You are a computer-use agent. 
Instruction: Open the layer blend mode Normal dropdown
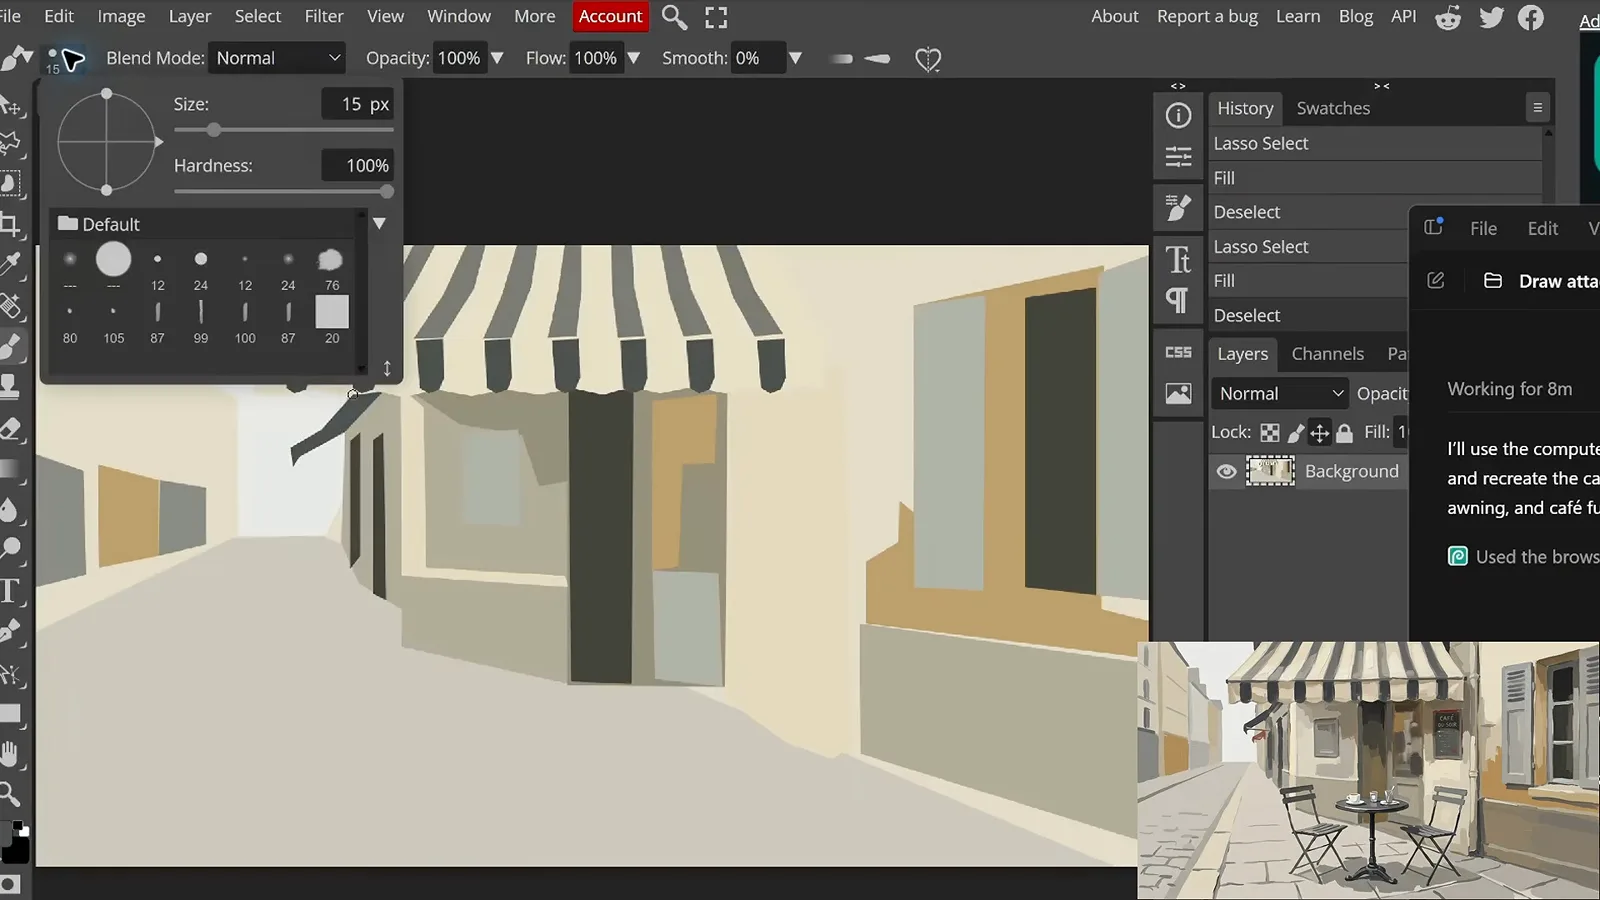pyautogui.click(x=1280, y=394)
